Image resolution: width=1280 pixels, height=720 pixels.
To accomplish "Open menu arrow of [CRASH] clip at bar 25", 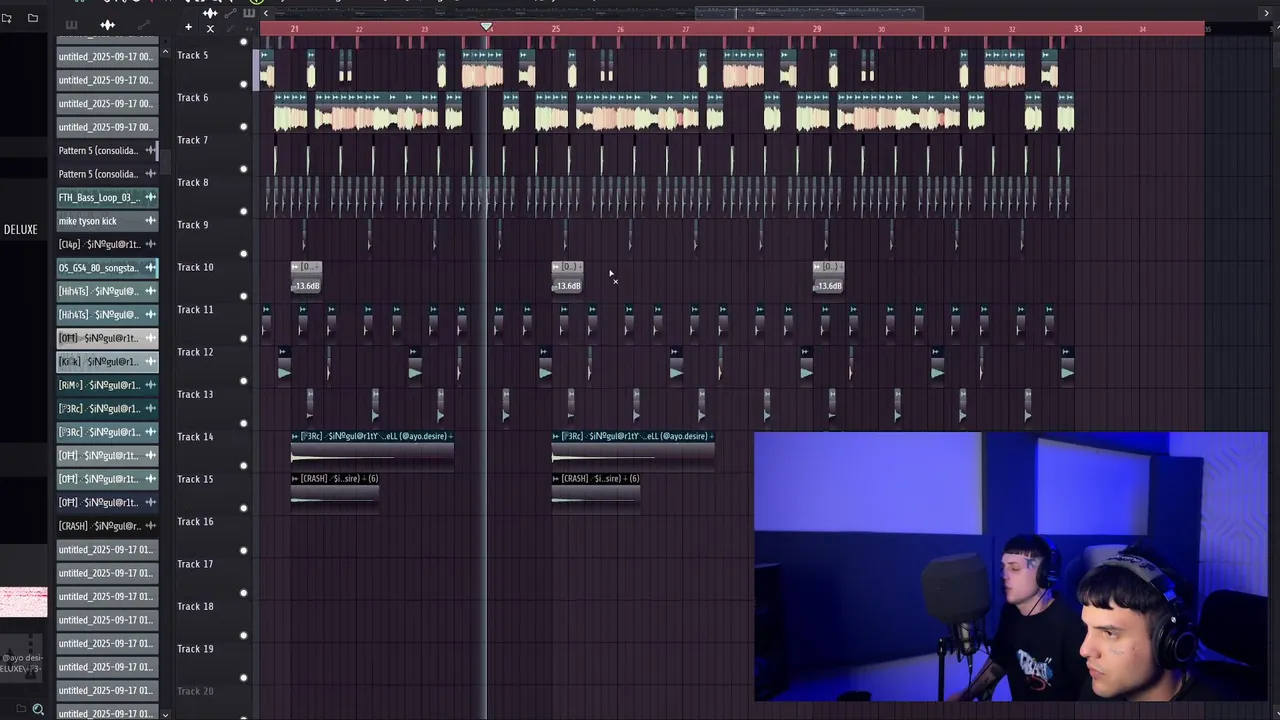I will tap(556, 478).
